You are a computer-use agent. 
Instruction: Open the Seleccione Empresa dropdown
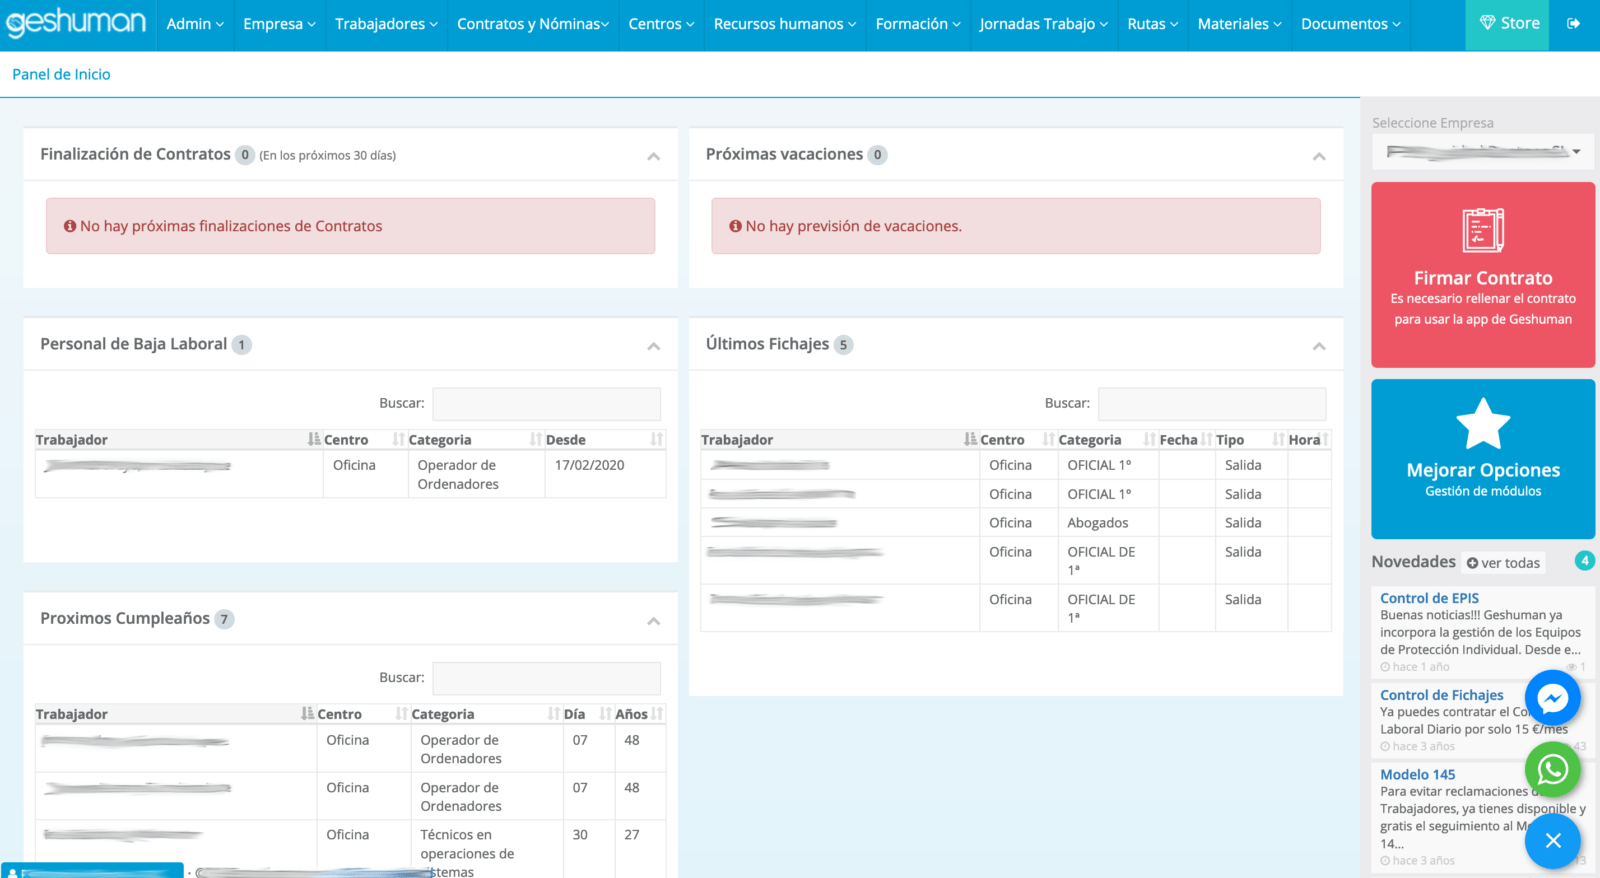click(x=1483, y=152)
